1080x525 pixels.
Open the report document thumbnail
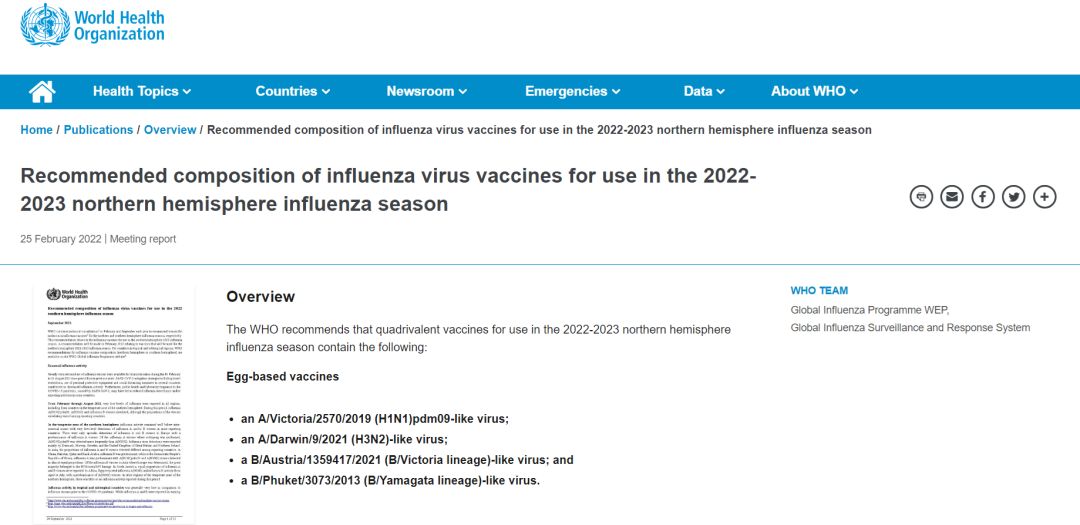(114, 403)
